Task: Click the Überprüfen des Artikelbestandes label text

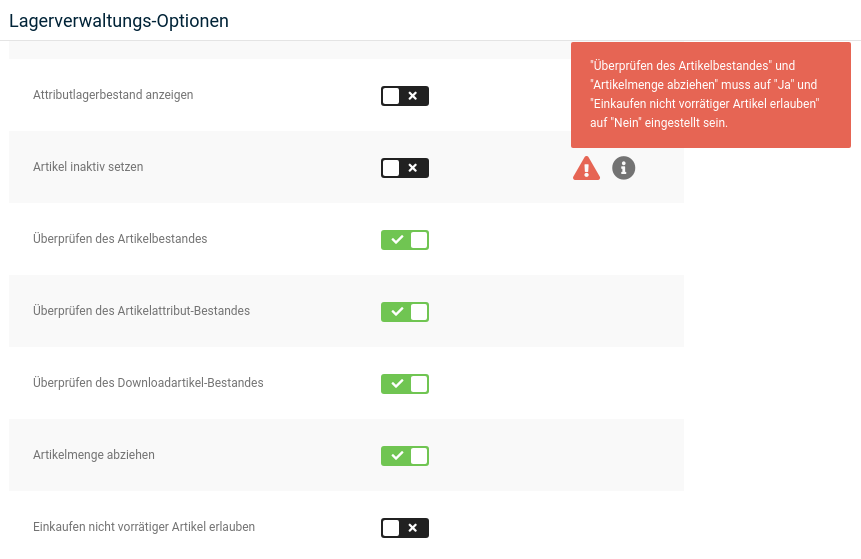Action: click(x=120, y=239)
